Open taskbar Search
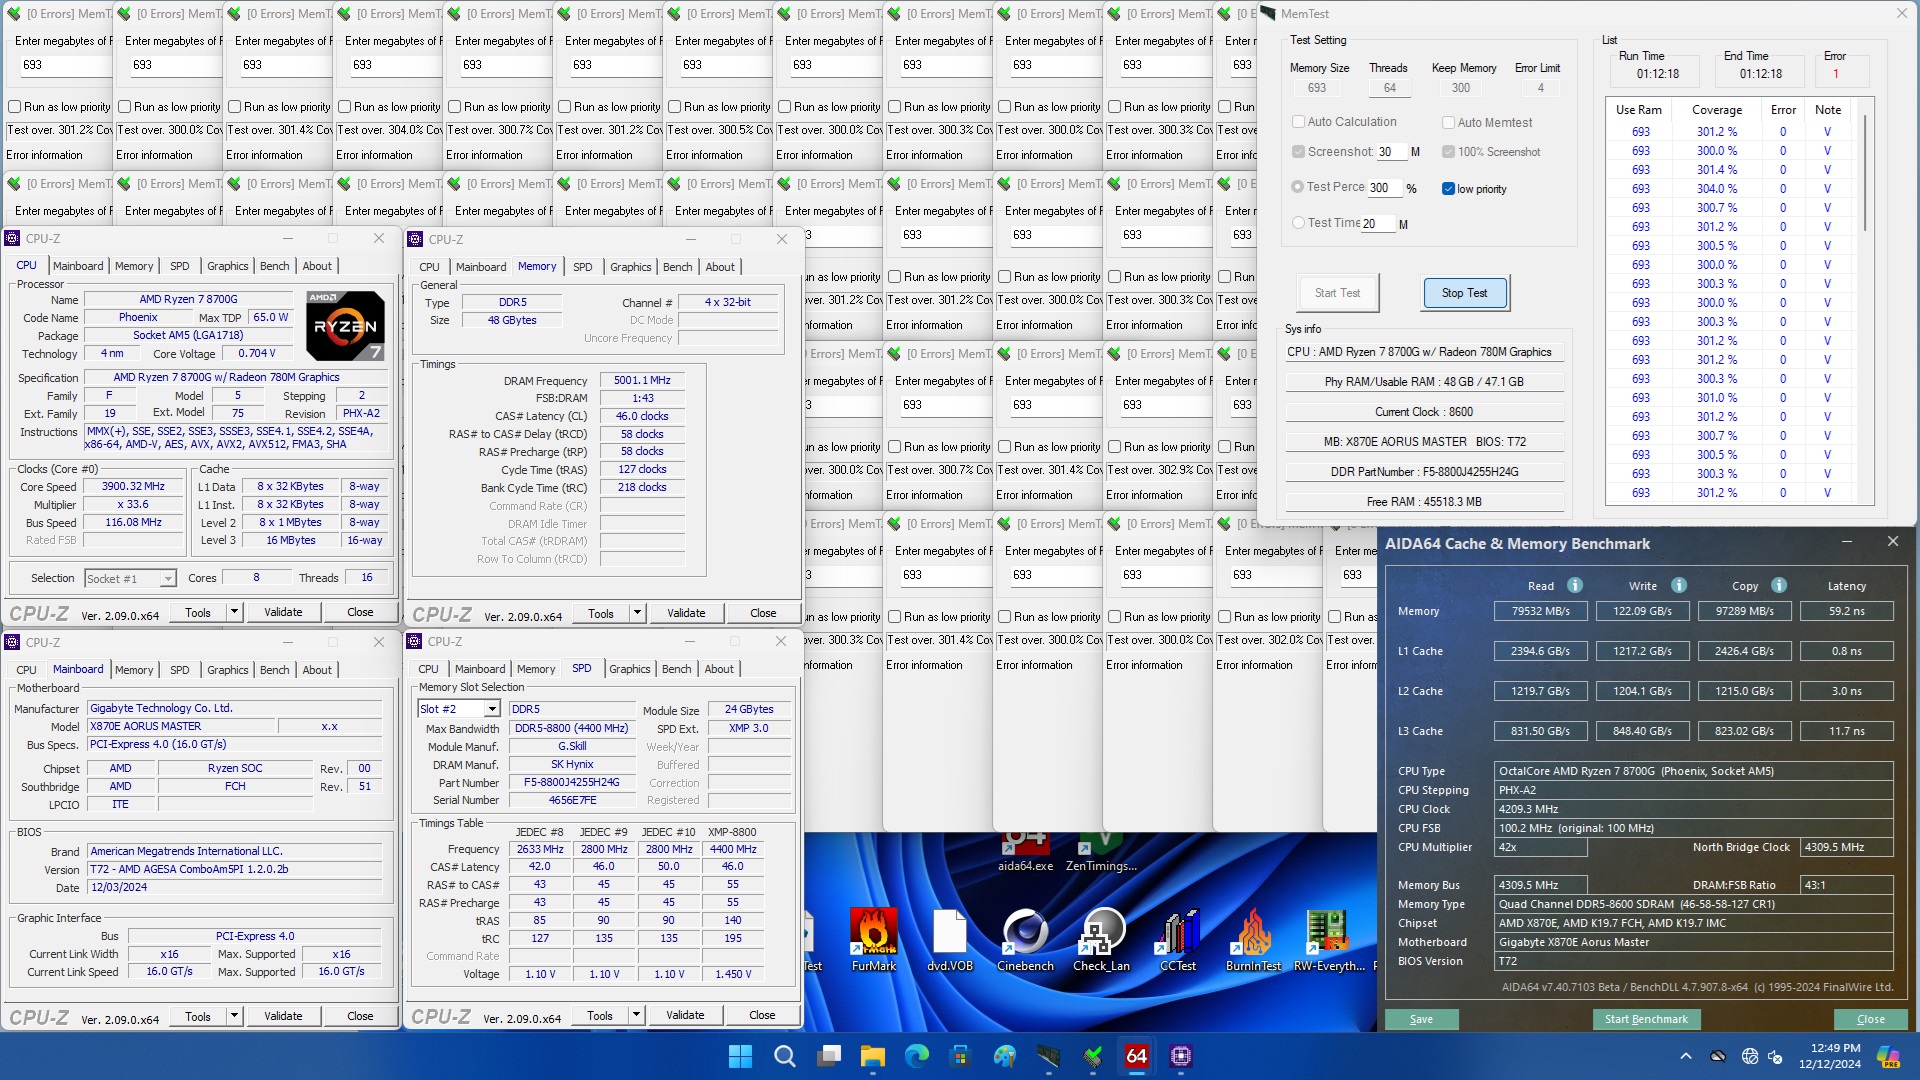1920x1080 pixels. tap(785, 1056)
